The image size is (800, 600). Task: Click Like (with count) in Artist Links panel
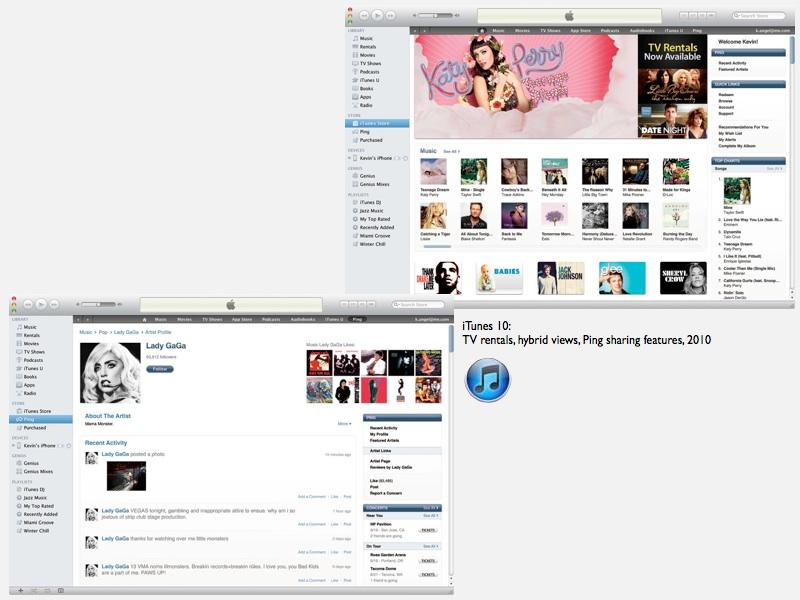click(381, 481)
